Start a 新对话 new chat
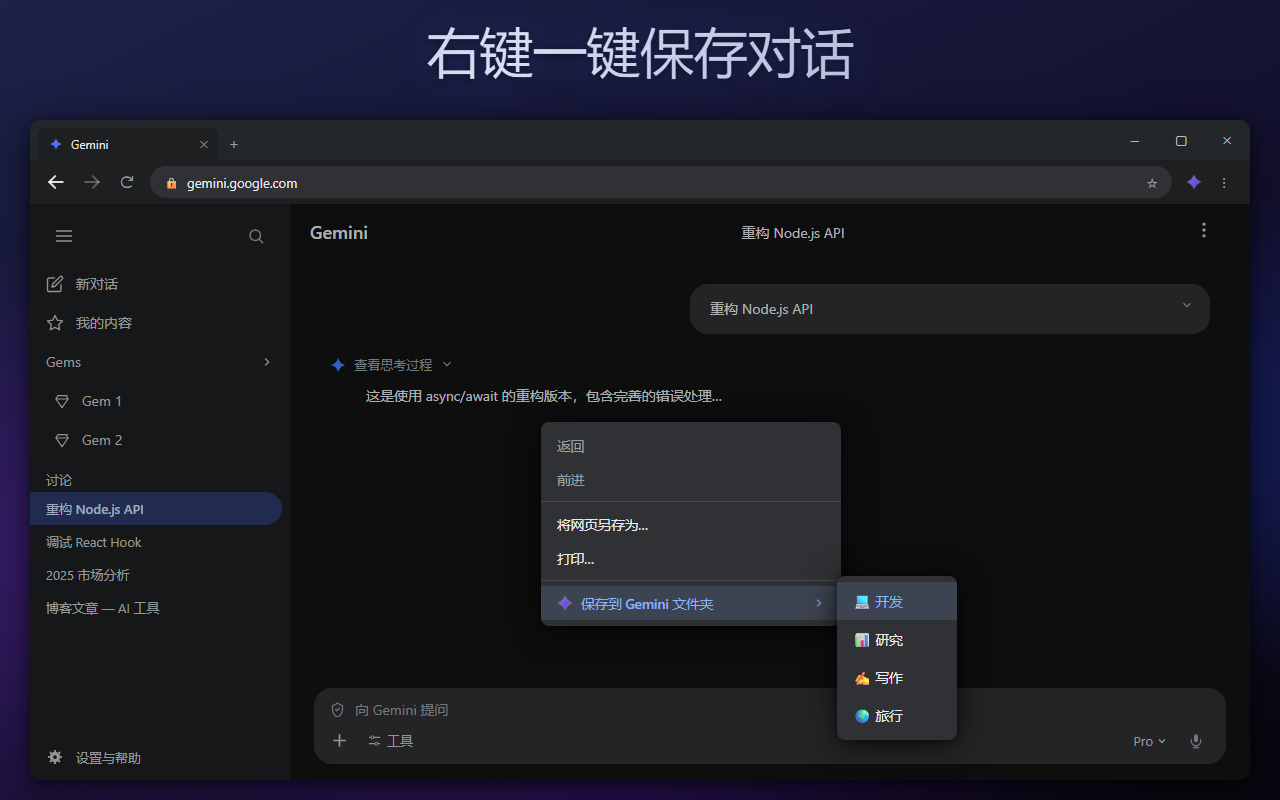 tap(82, 284)
